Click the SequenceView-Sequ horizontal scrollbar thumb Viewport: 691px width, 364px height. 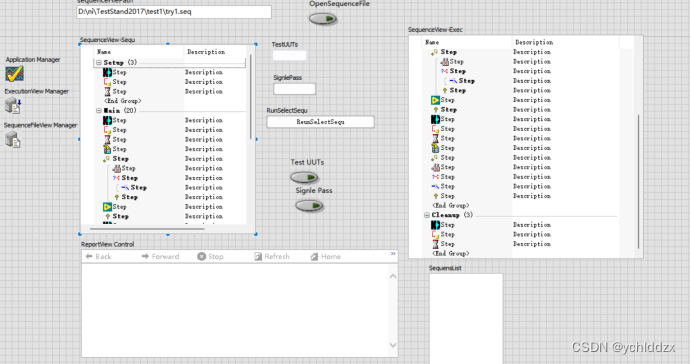pos(147,229)
